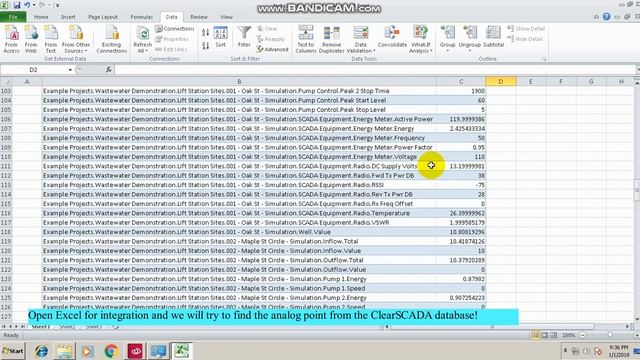Image resolution: width=640 pixels, height=360 pixels.
Task: Select column D header
Action: pos(500,82)
